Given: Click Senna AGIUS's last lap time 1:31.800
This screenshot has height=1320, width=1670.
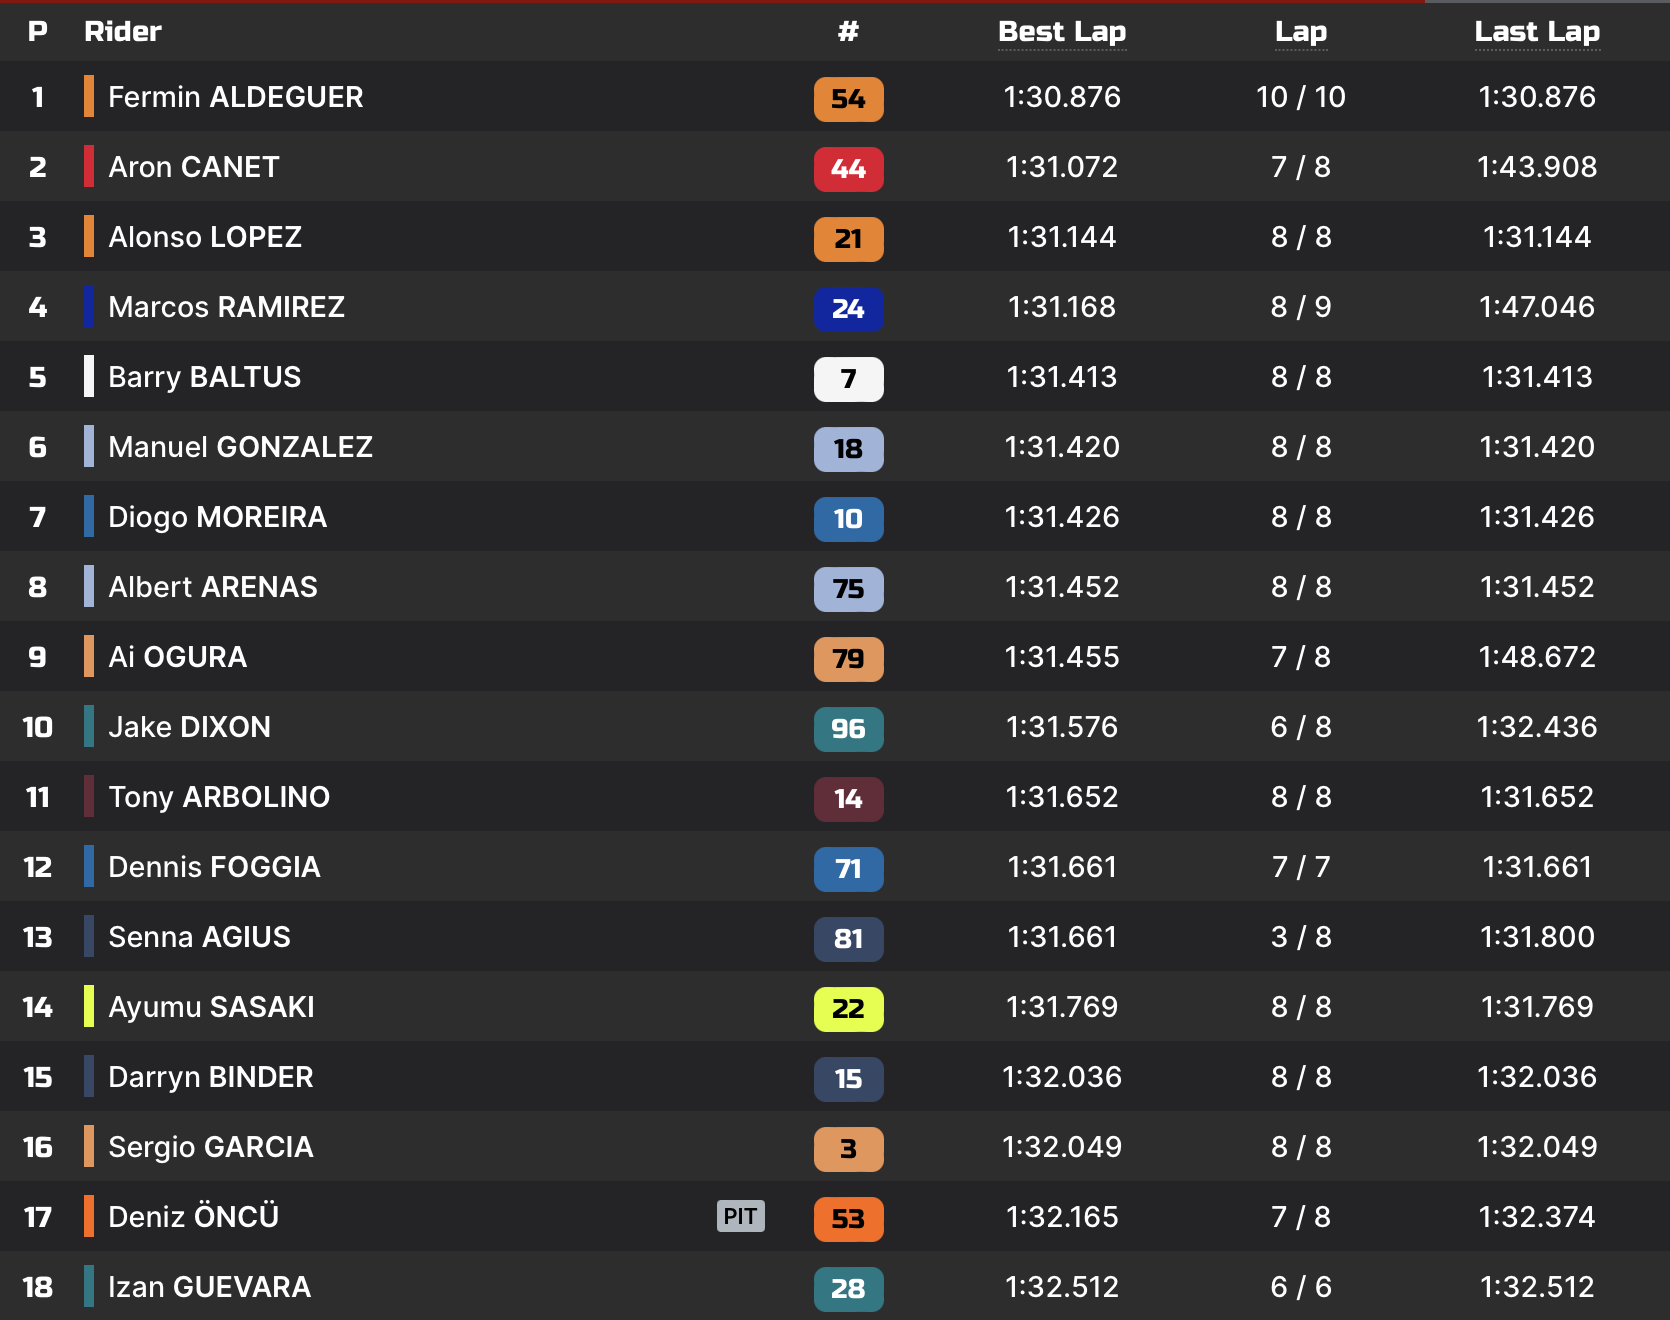Looking at the screenshot, I should [1537, 937].
